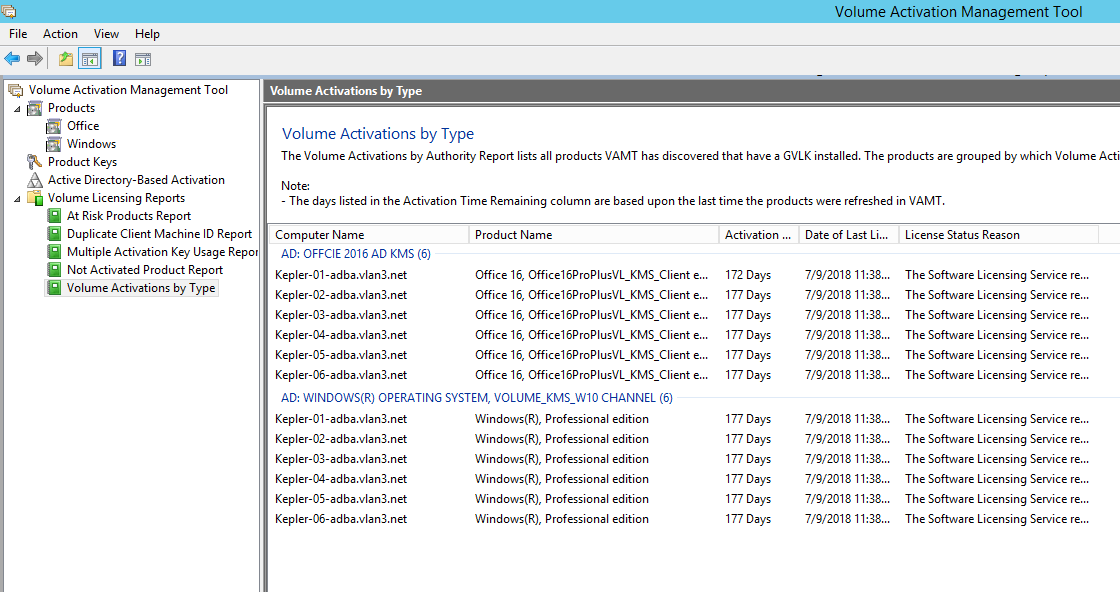1120x592 pixels.
Task: Open the Action menu
Action: click(x=60, y=33)
